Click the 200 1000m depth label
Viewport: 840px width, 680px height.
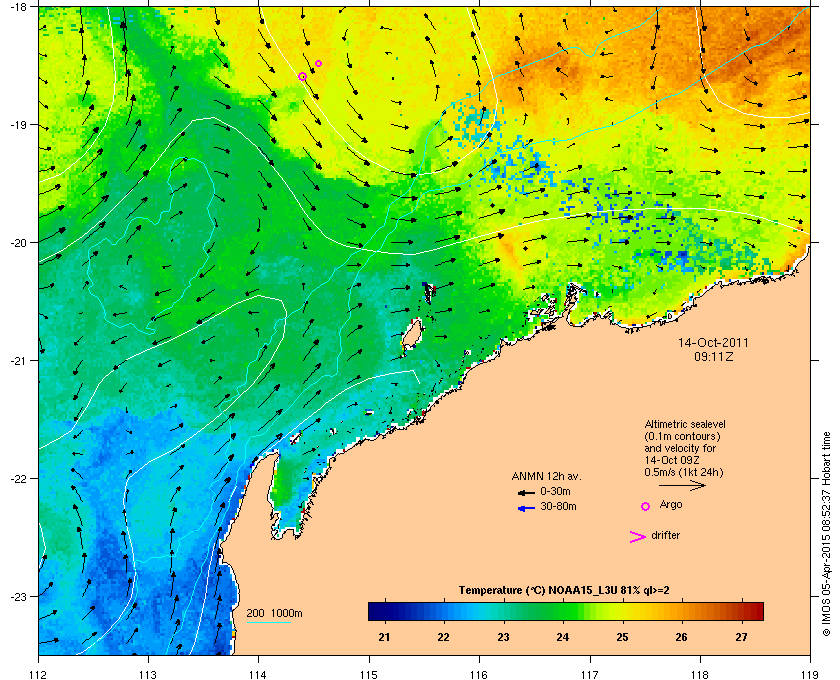pyautogui.click(x=274, y=614)
